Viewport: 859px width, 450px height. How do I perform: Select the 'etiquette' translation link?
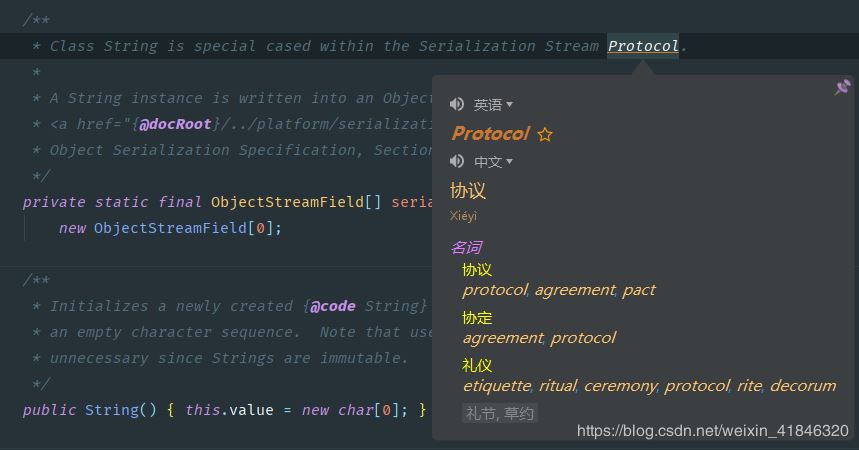[497, 386]
